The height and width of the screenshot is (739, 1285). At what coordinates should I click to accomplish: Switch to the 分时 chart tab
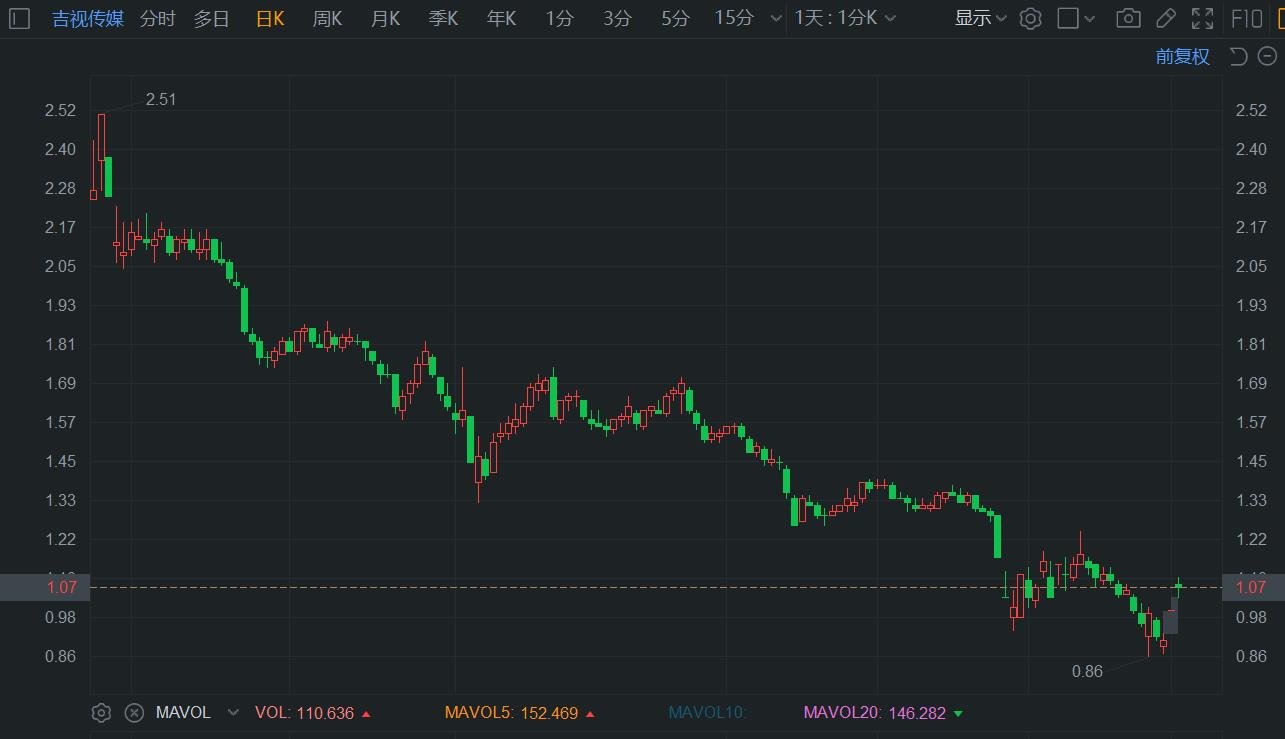point(157,18)
